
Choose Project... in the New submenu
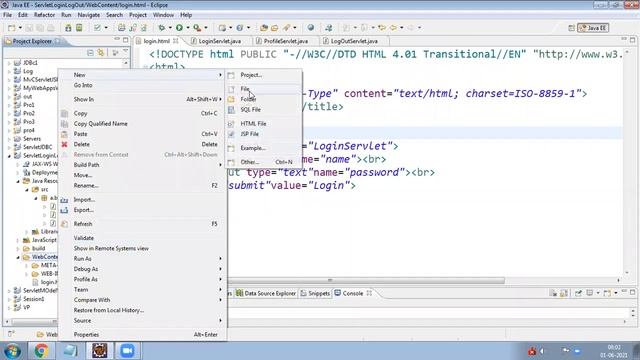(263, 75)
